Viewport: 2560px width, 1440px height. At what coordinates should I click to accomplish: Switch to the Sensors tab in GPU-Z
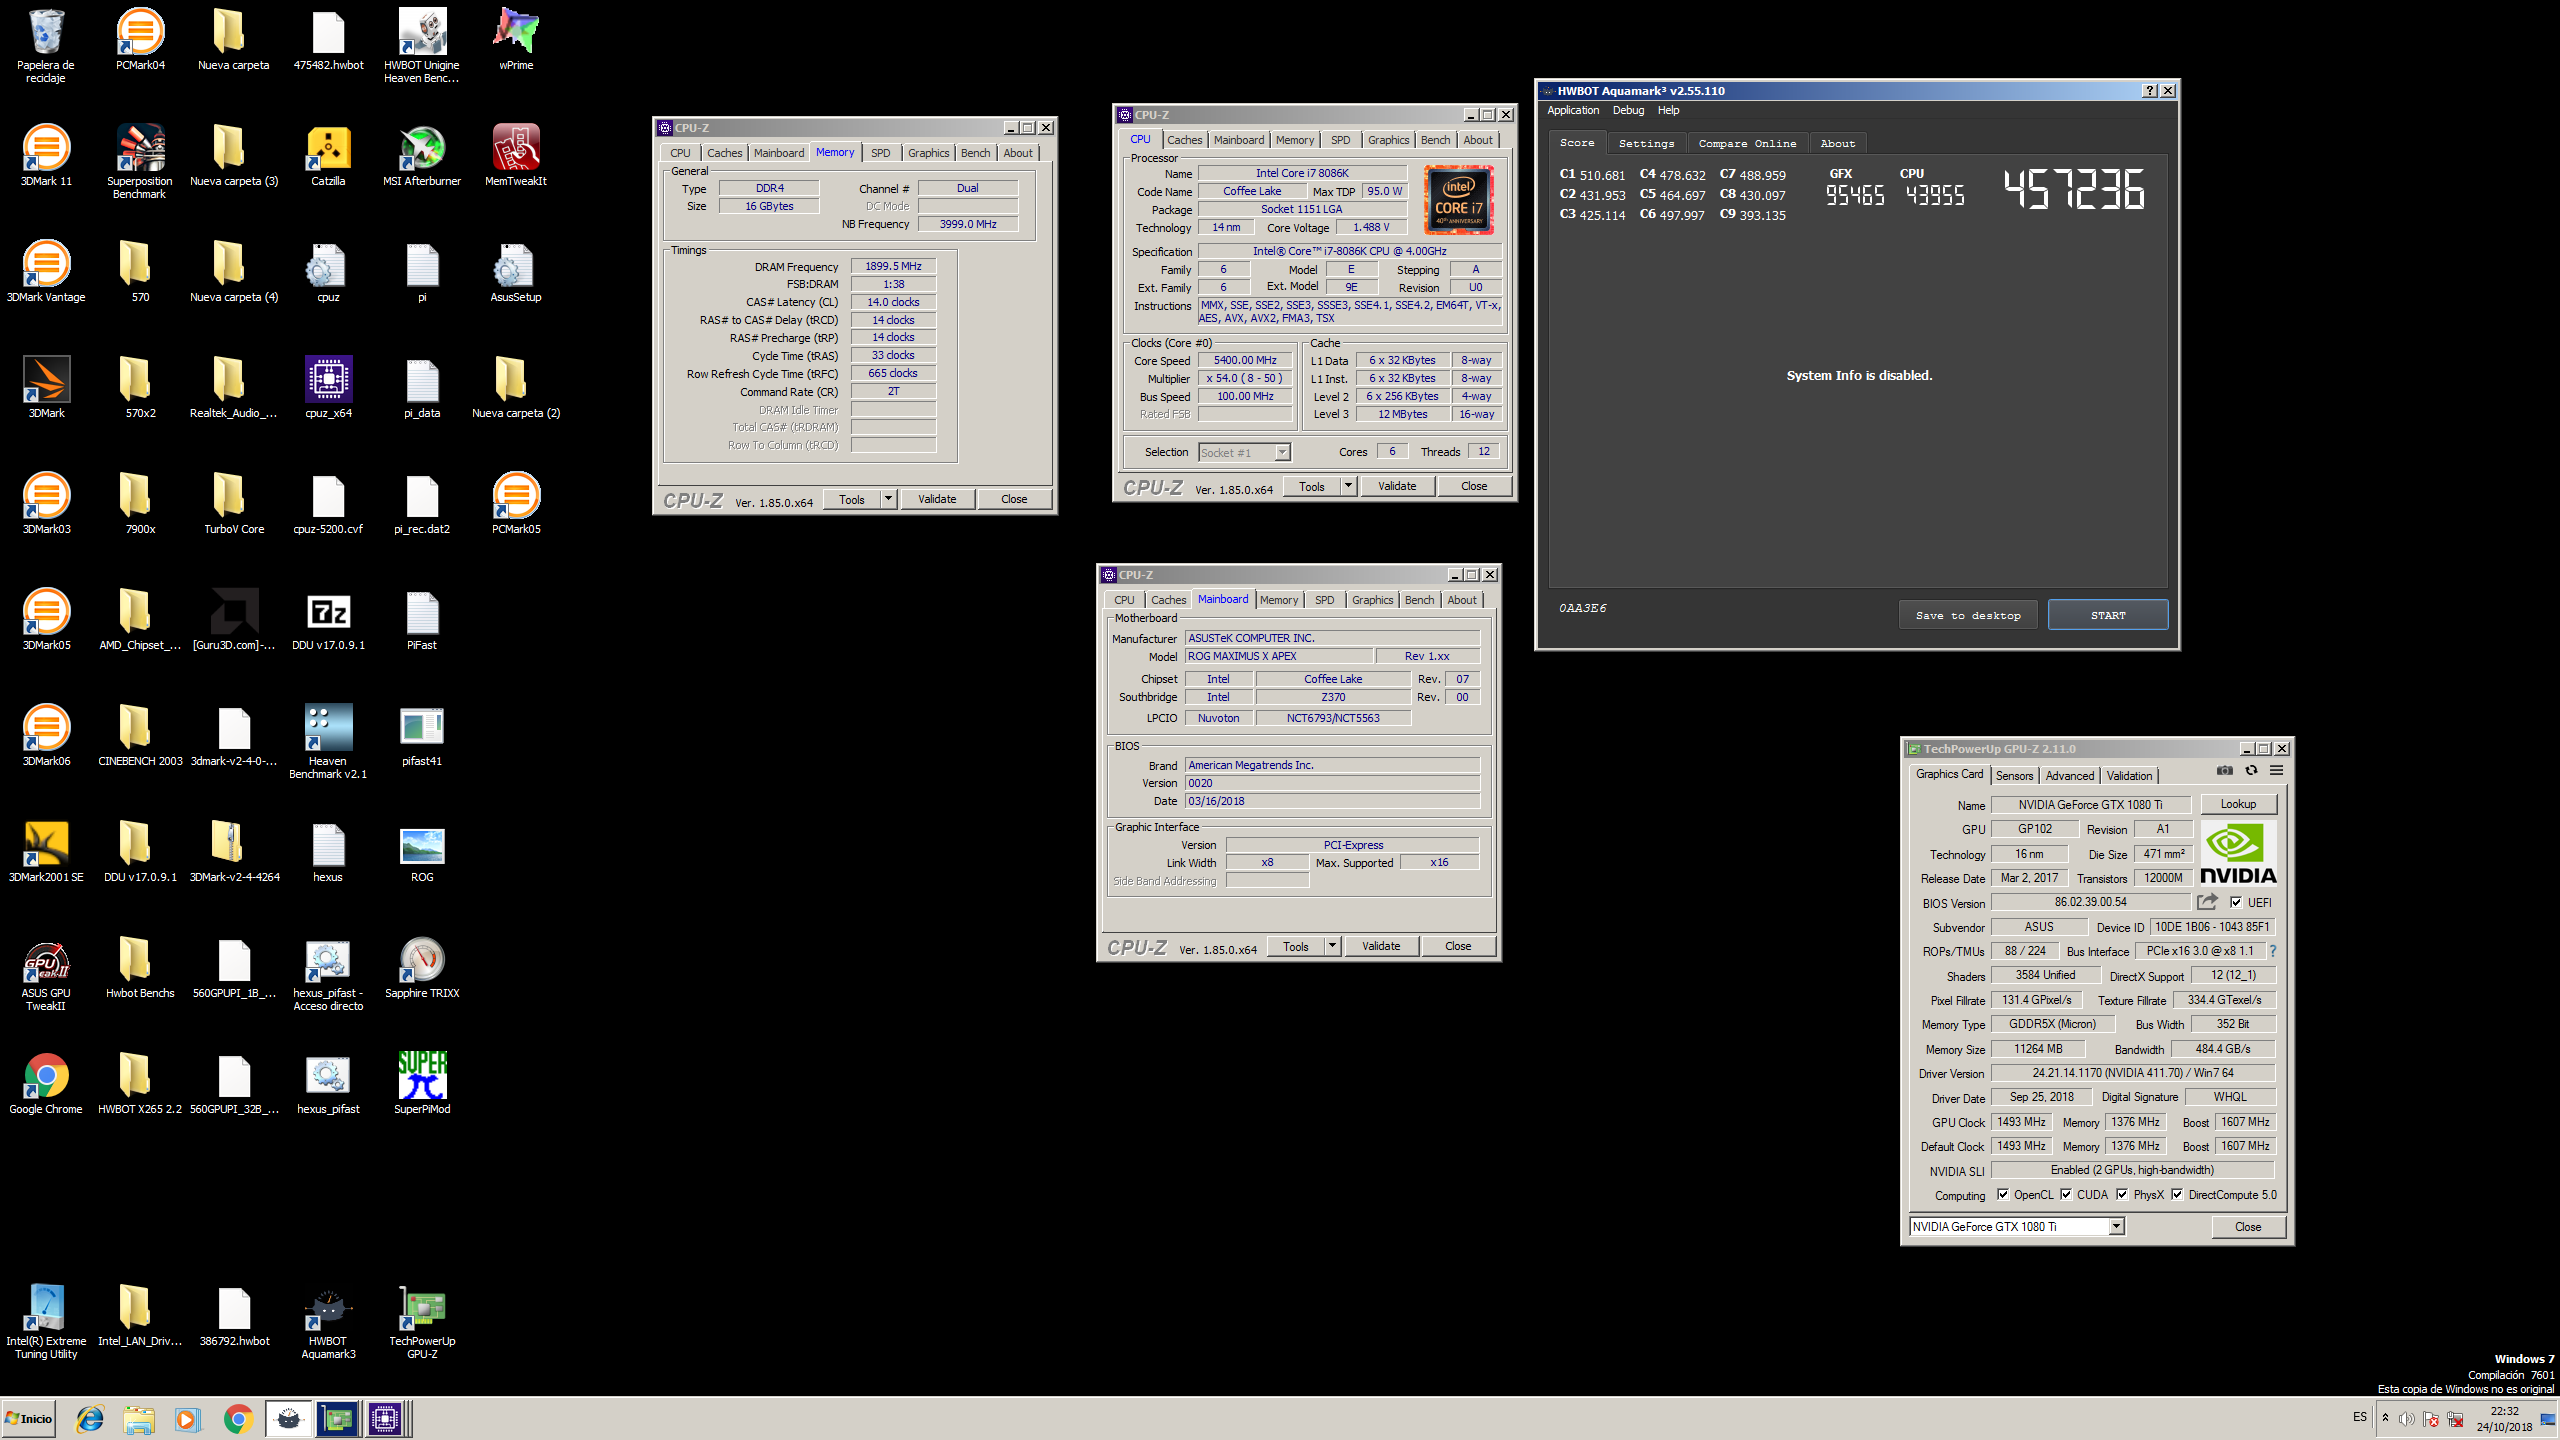(x=2014, y=775)
